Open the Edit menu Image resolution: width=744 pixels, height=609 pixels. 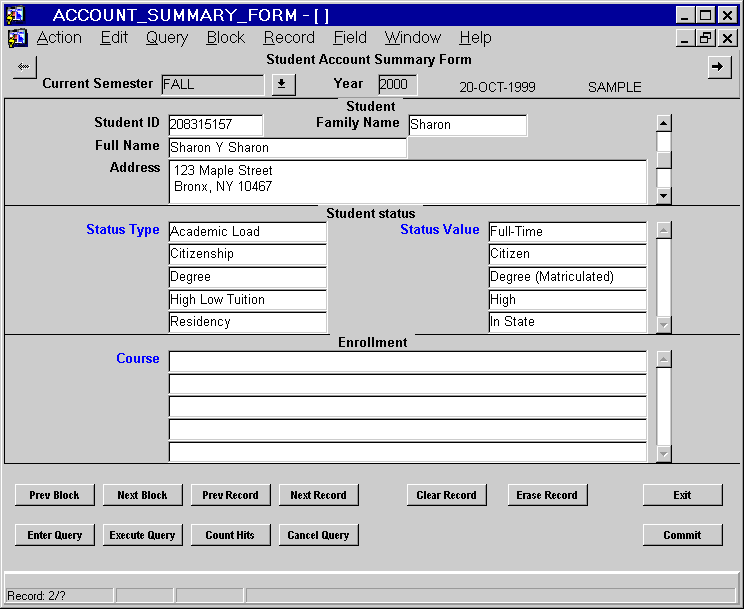(x=114, y=38)
